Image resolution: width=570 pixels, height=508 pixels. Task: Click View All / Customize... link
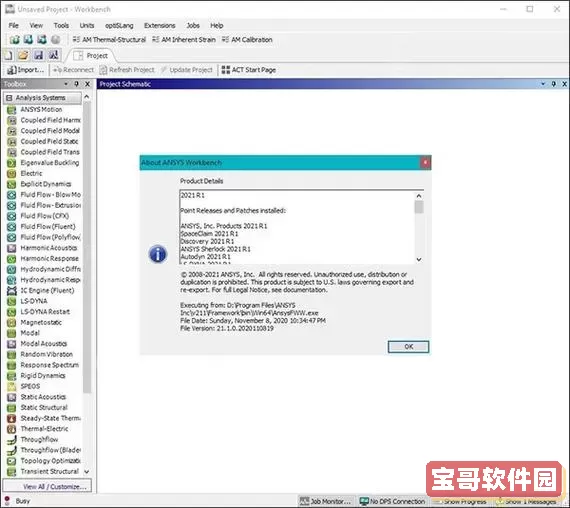47,486
